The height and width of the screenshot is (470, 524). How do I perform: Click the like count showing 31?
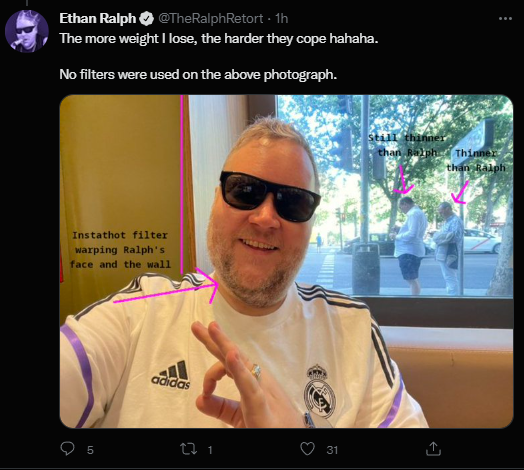click(332, 450)
